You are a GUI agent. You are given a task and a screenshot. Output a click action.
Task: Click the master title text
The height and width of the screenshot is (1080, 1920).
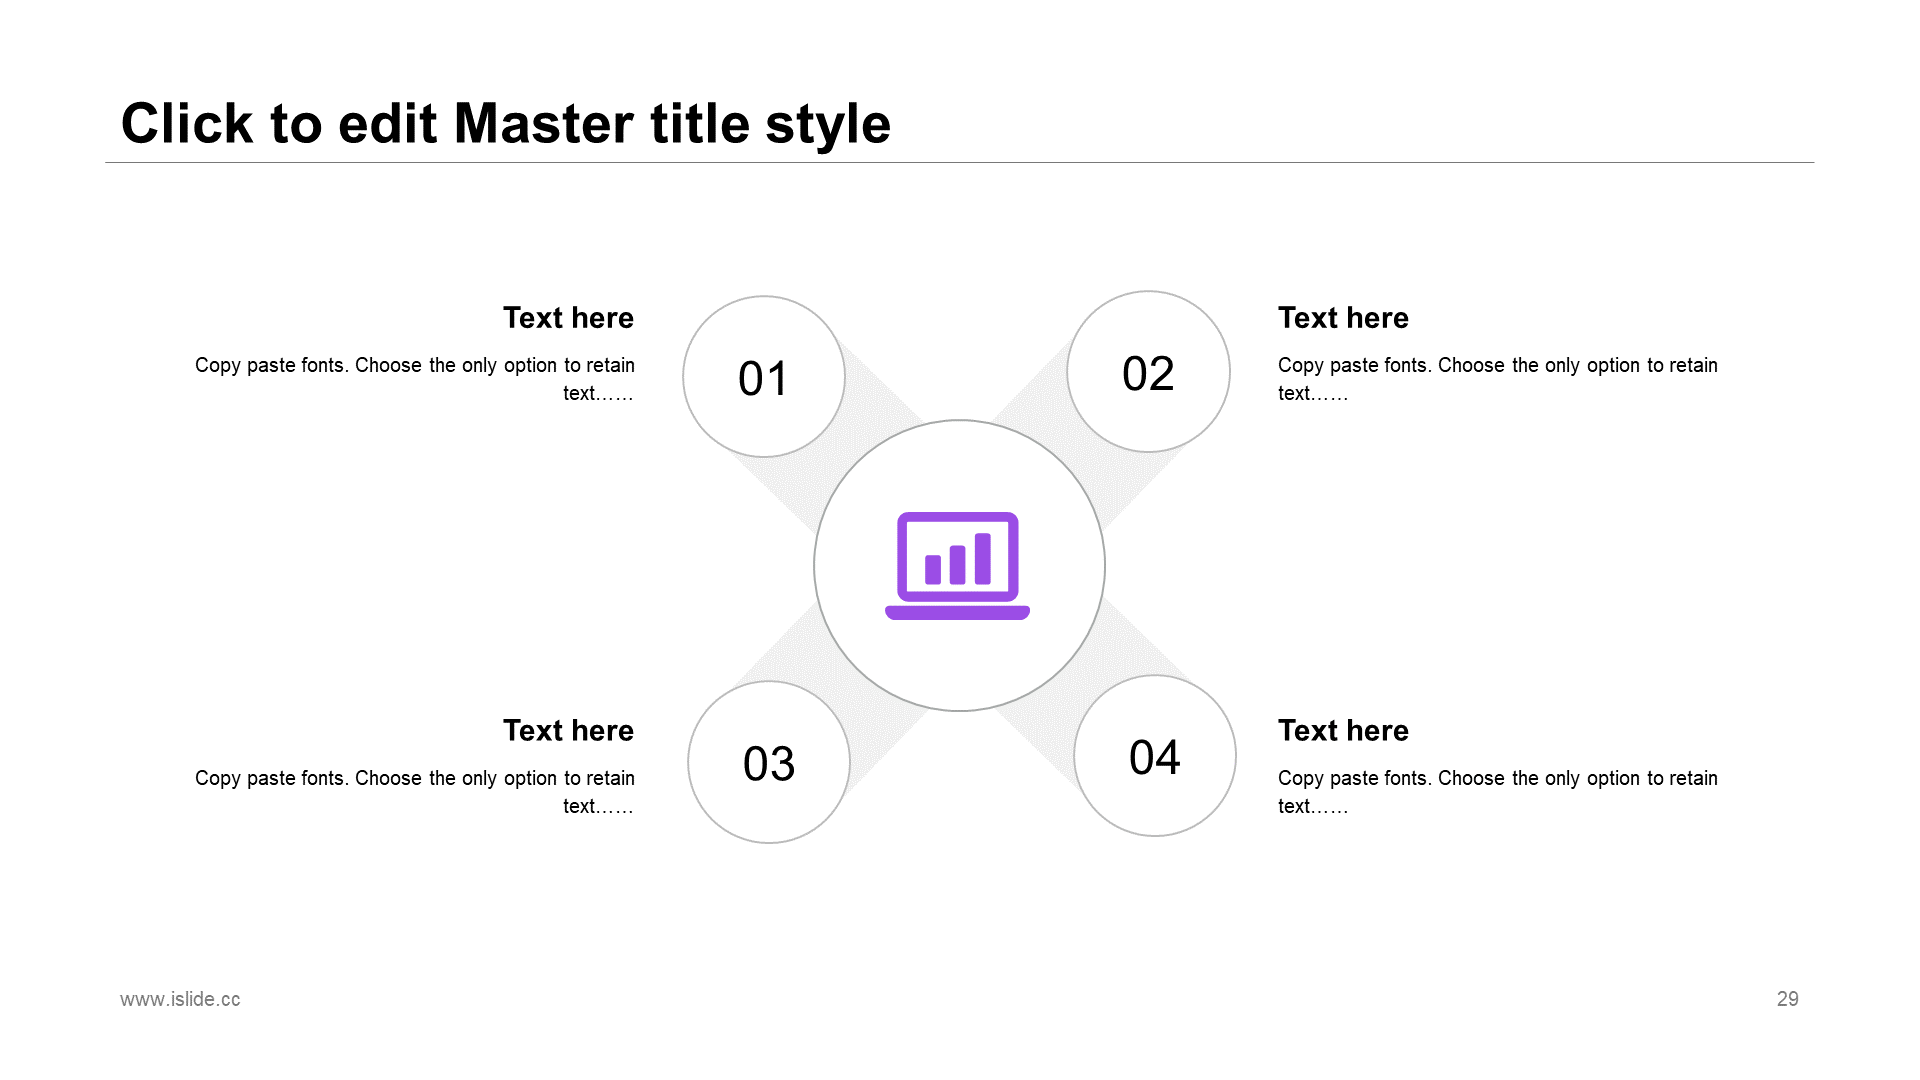[x=505, y=124]
